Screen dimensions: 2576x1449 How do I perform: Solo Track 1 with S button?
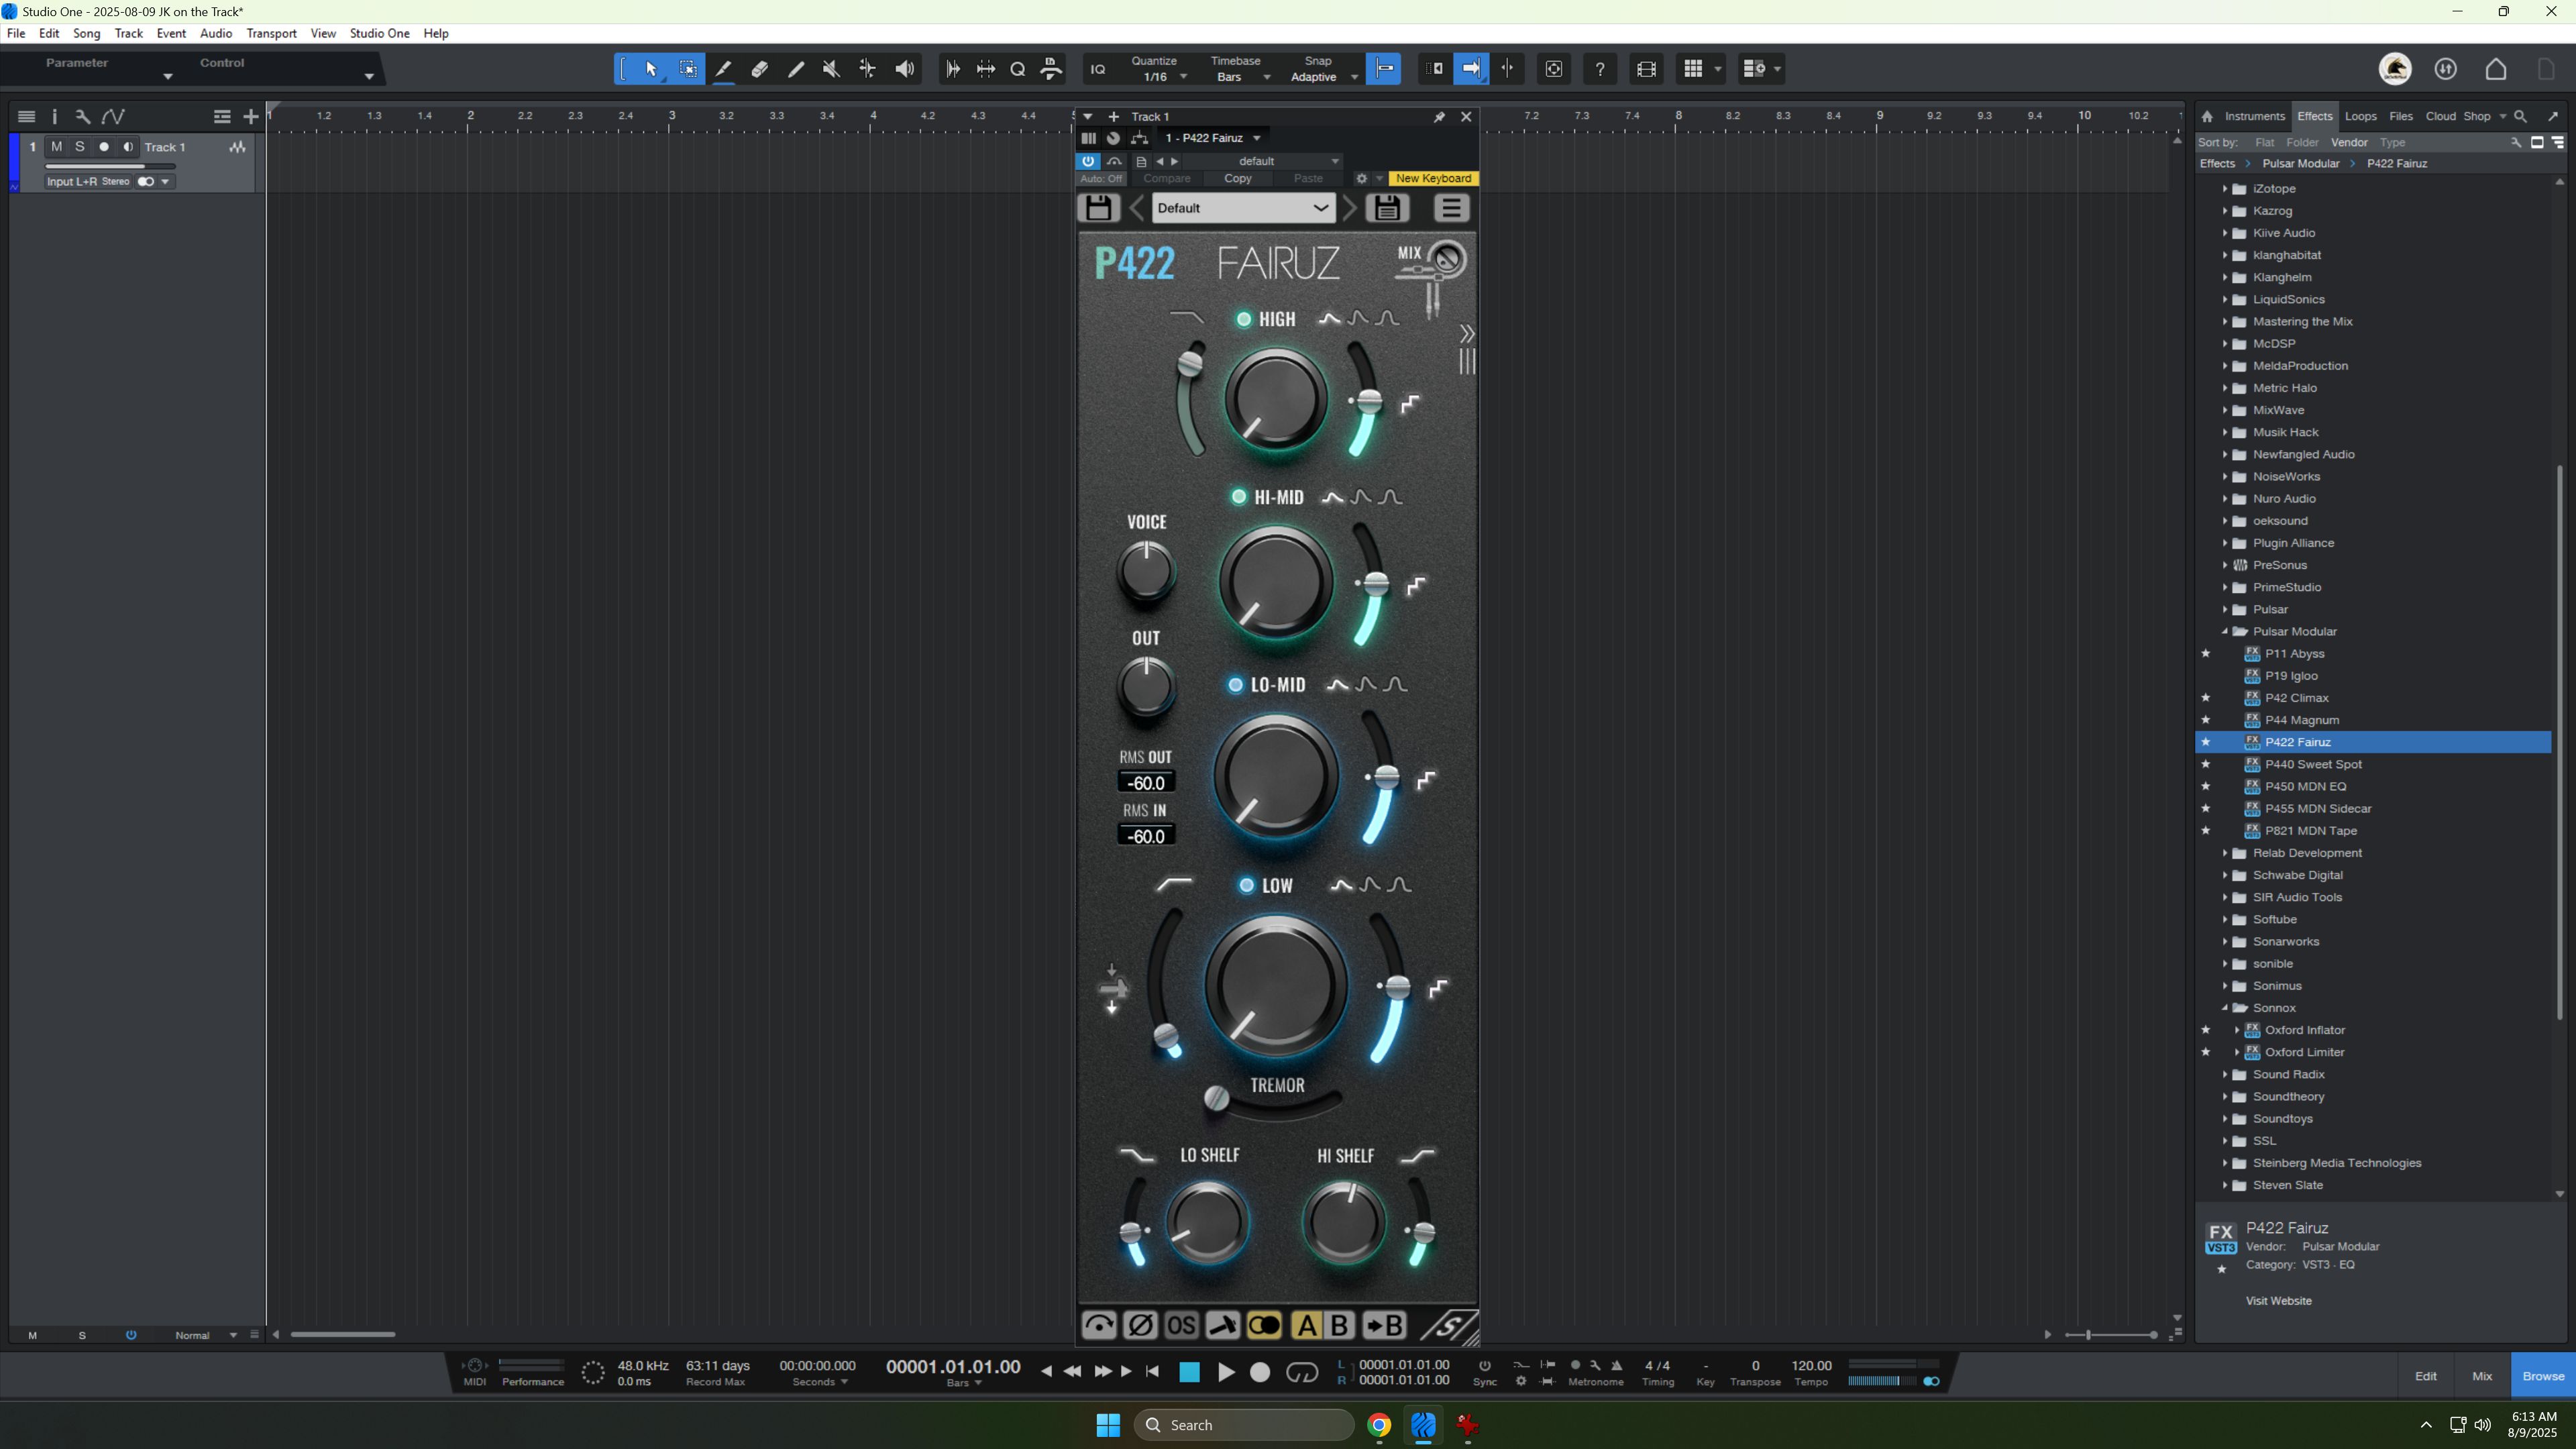80,147
